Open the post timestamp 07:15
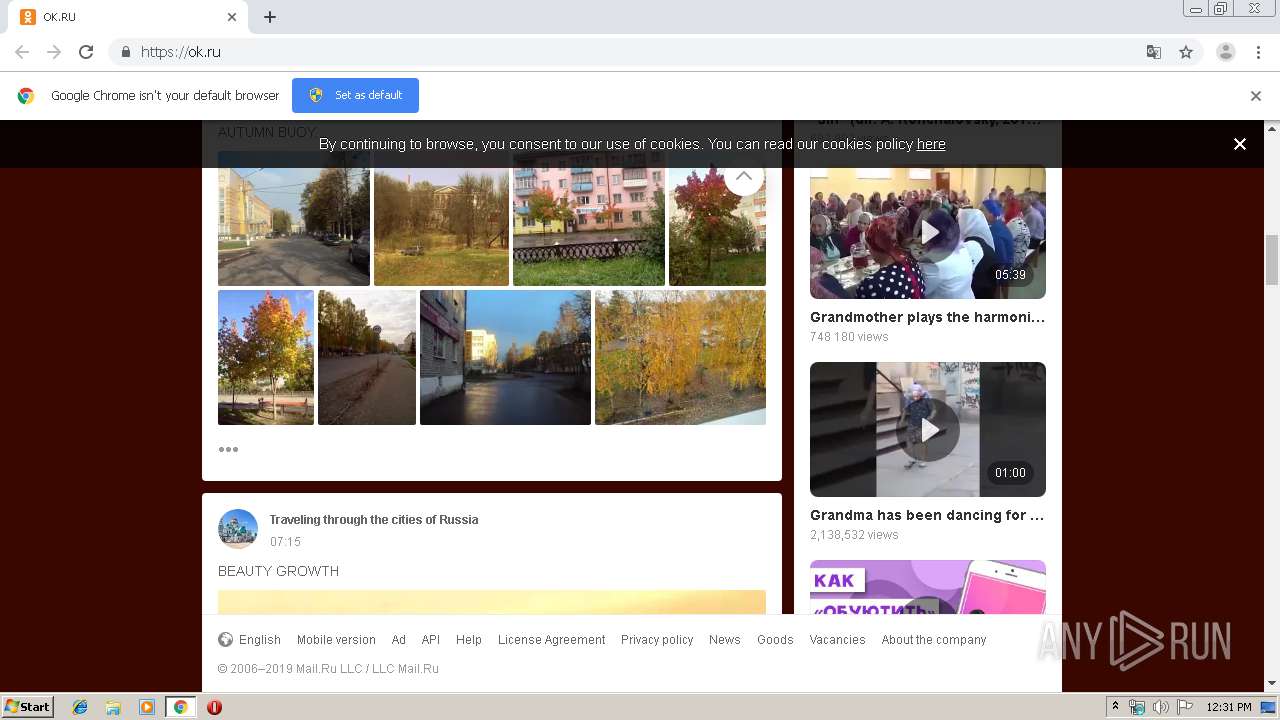The height and width of the screenshot is (720, 1280). click(285, 542)
